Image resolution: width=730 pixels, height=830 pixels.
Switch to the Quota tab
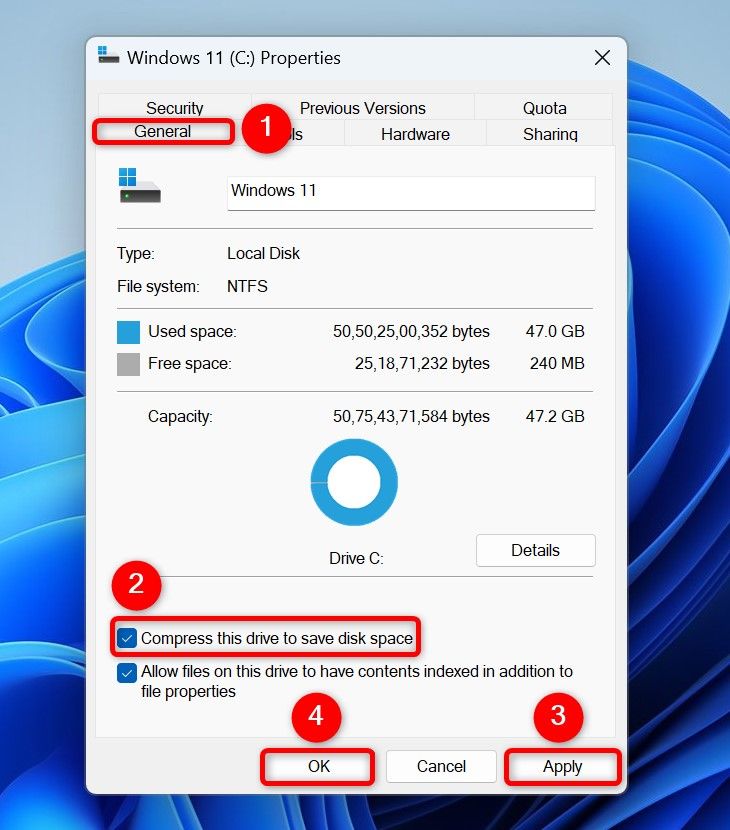(x=544, y=107)
